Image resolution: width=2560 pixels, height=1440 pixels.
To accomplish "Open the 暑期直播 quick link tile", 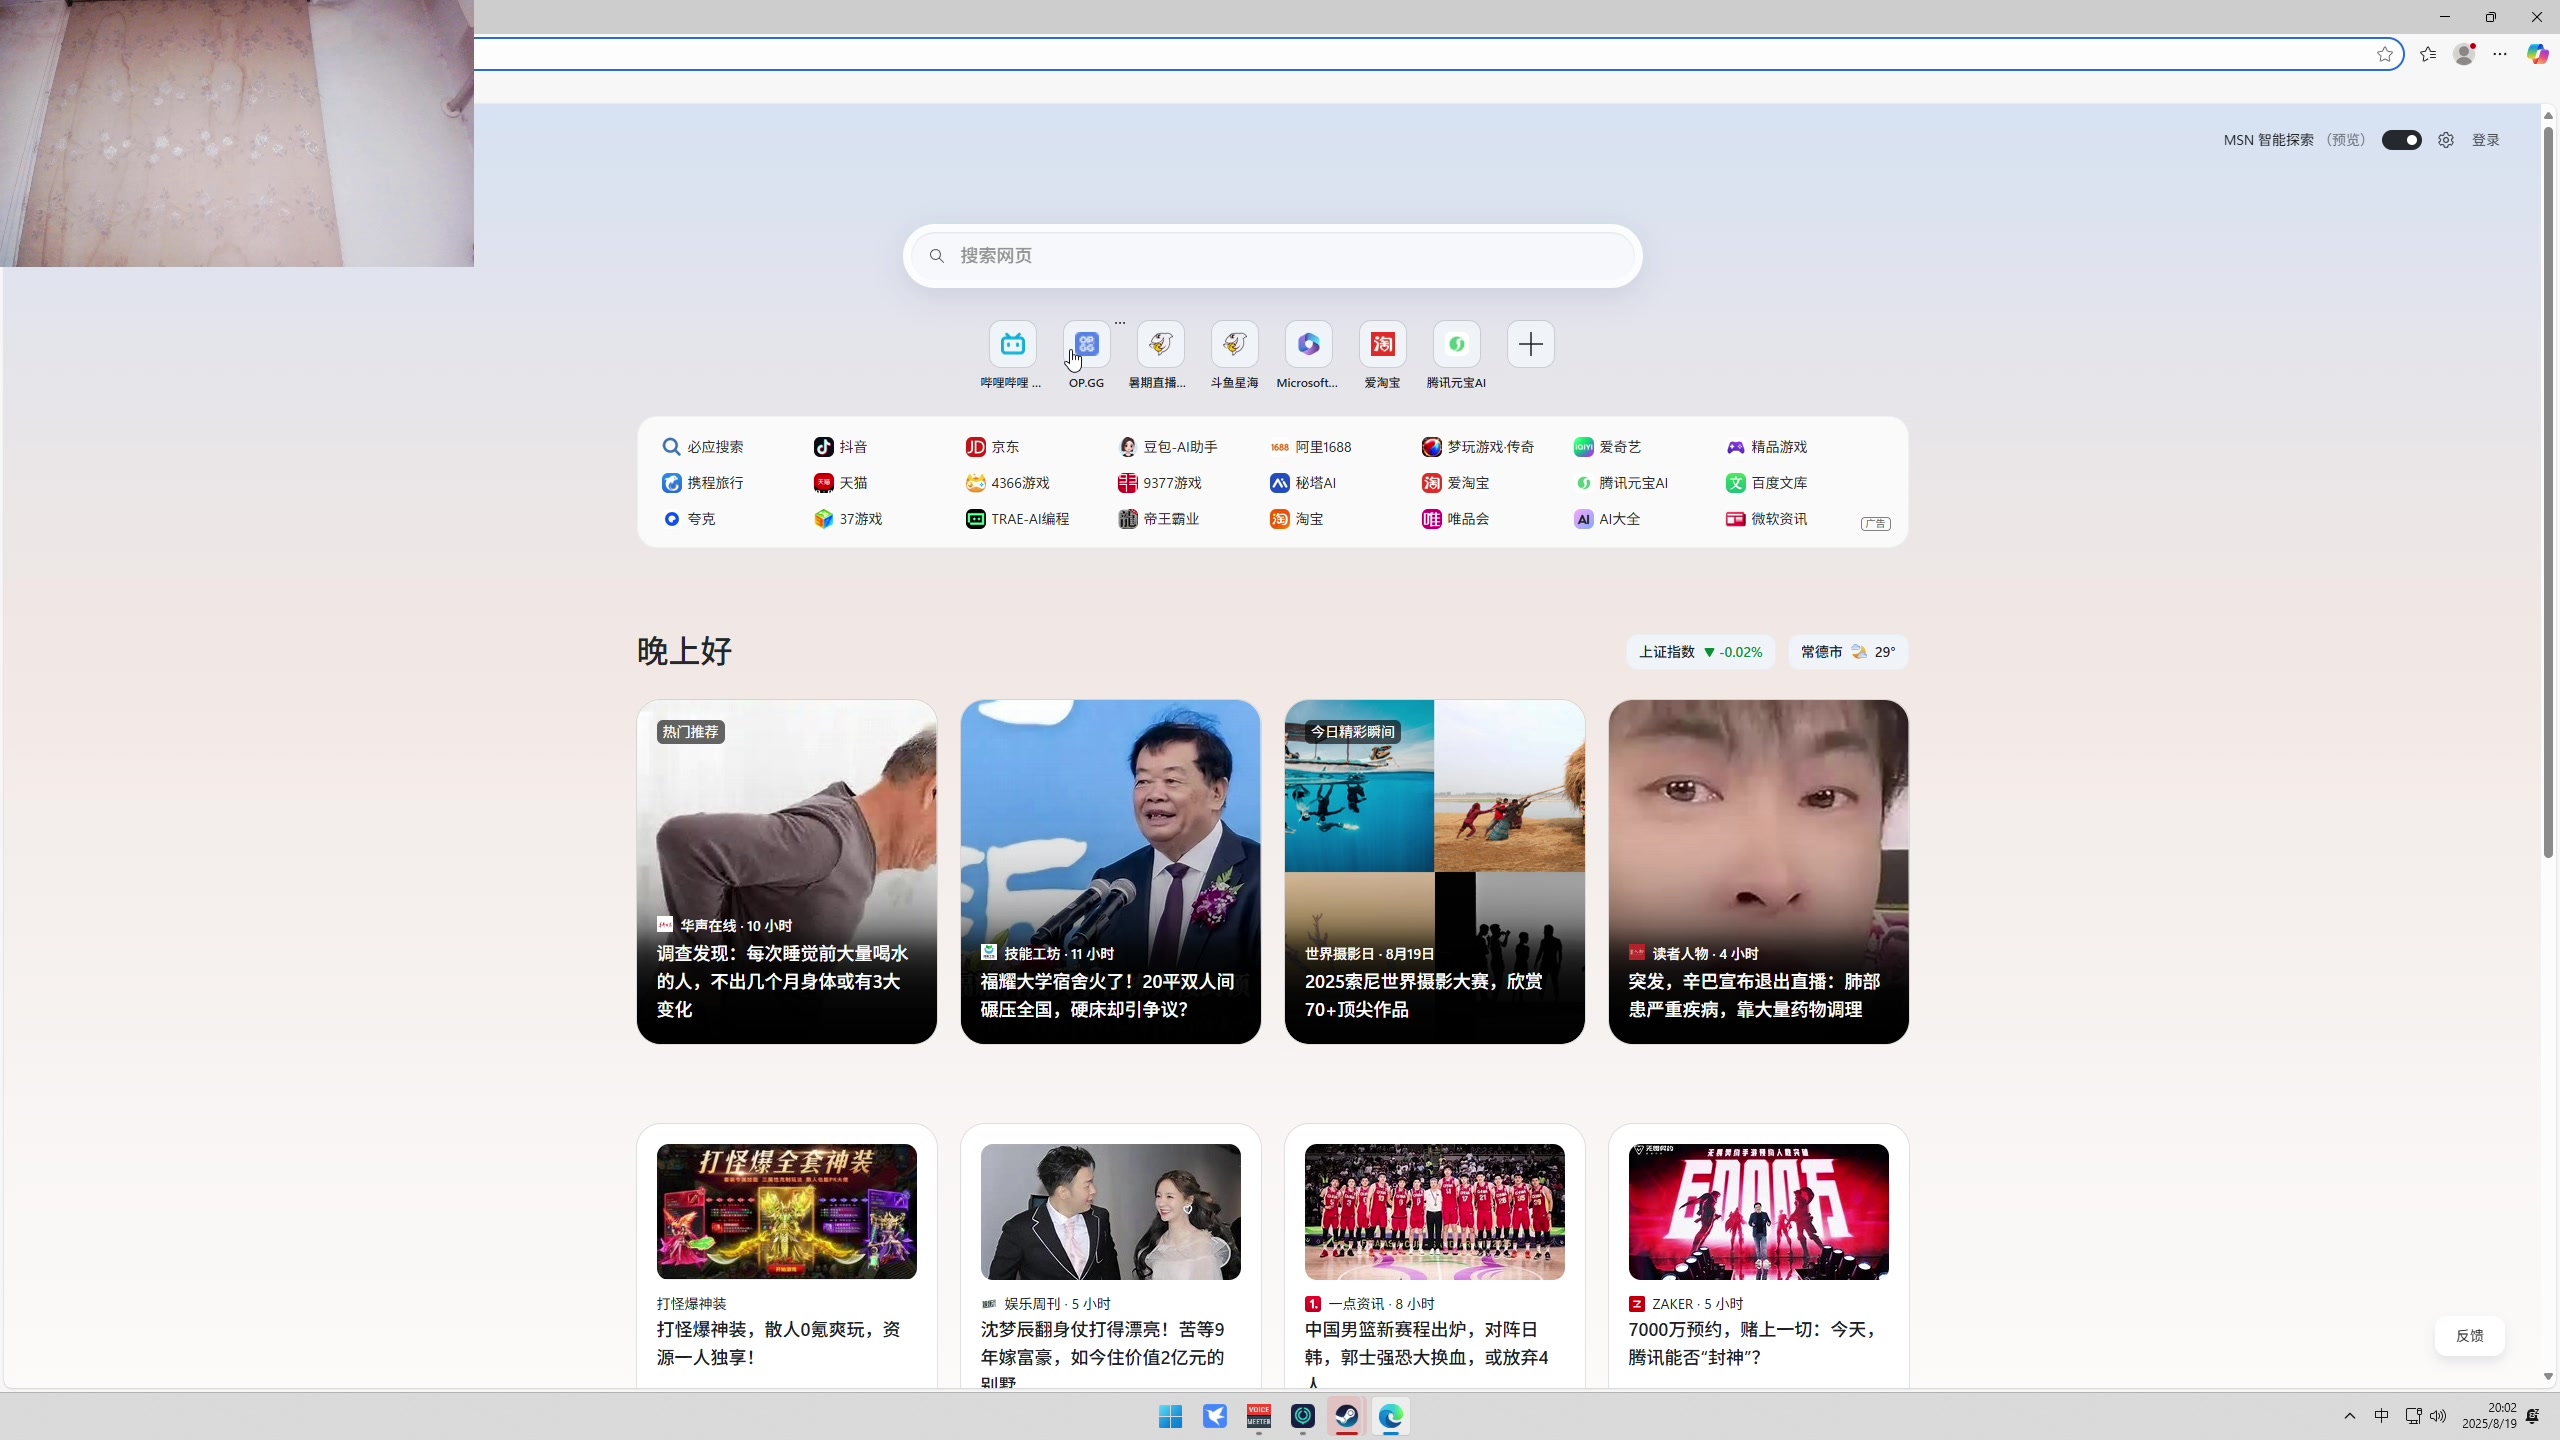I will point(1160,345).
